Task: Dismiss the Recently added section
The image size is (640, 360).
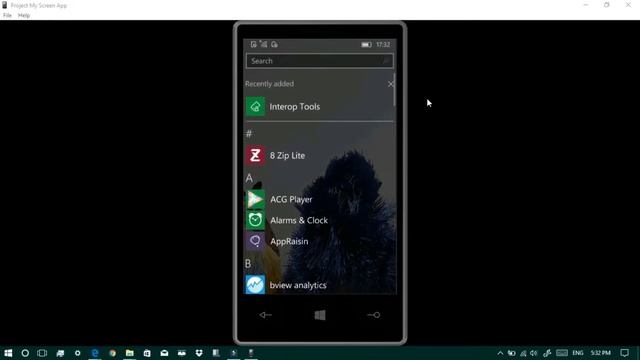Action: click(391, 84)
